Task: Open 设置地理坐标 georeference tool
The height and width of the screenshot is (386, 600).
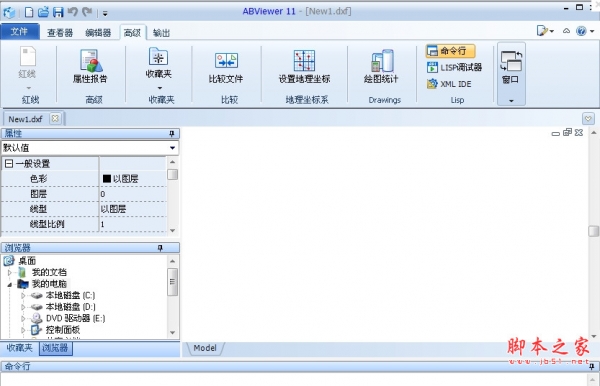Action: pos(304,66)
